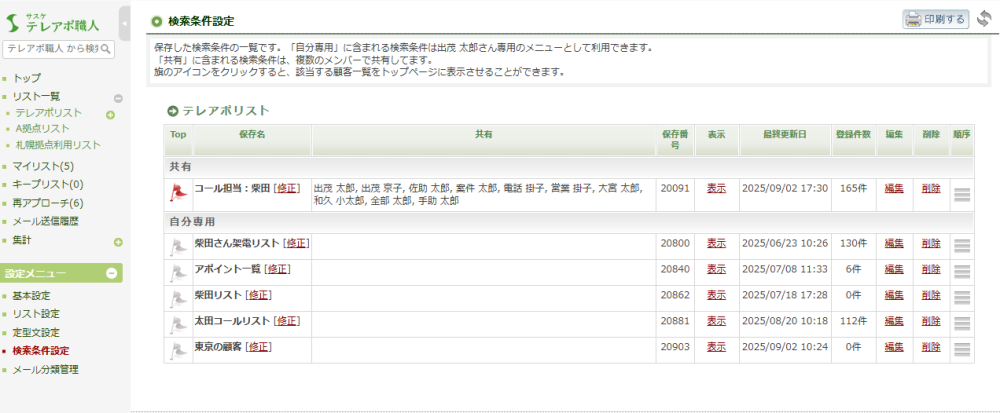Screen dimensions: 1000x413
Task: Collapse the left sidebar using arrow handle
Action: coord(124,21)
